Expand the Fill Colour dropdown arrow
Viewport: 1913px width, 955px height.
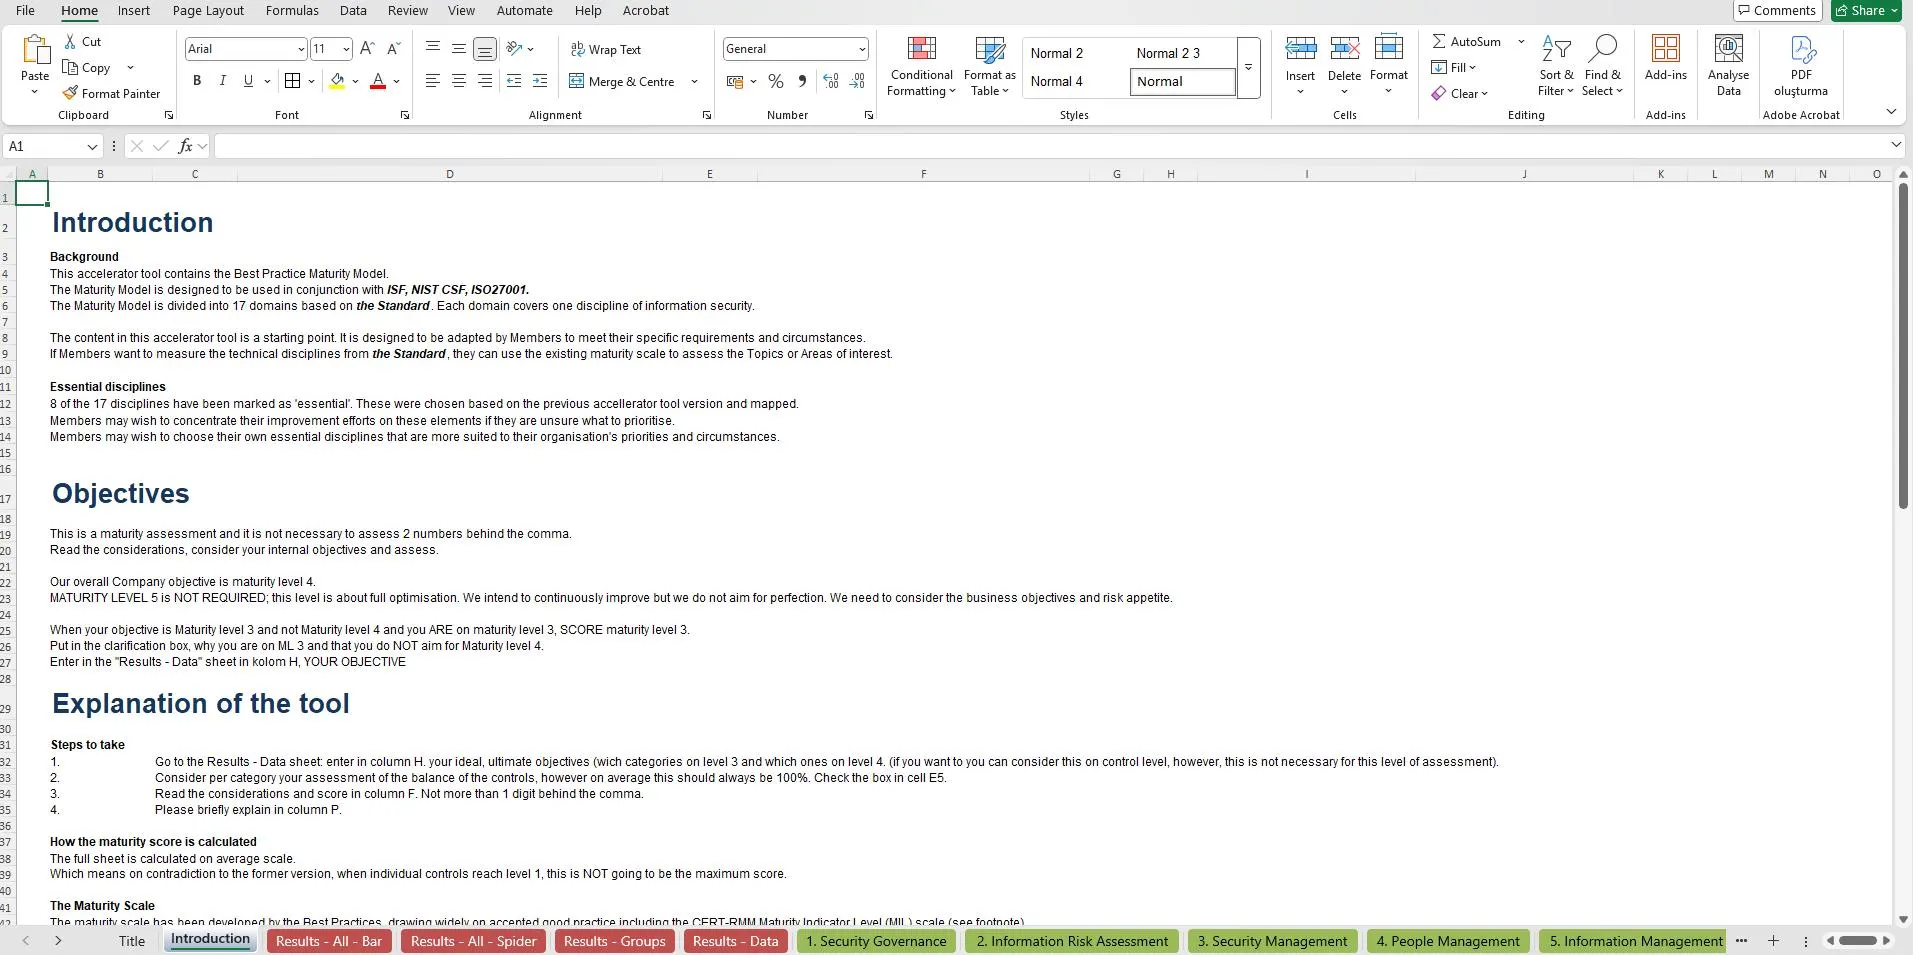(x=355, y=81)
